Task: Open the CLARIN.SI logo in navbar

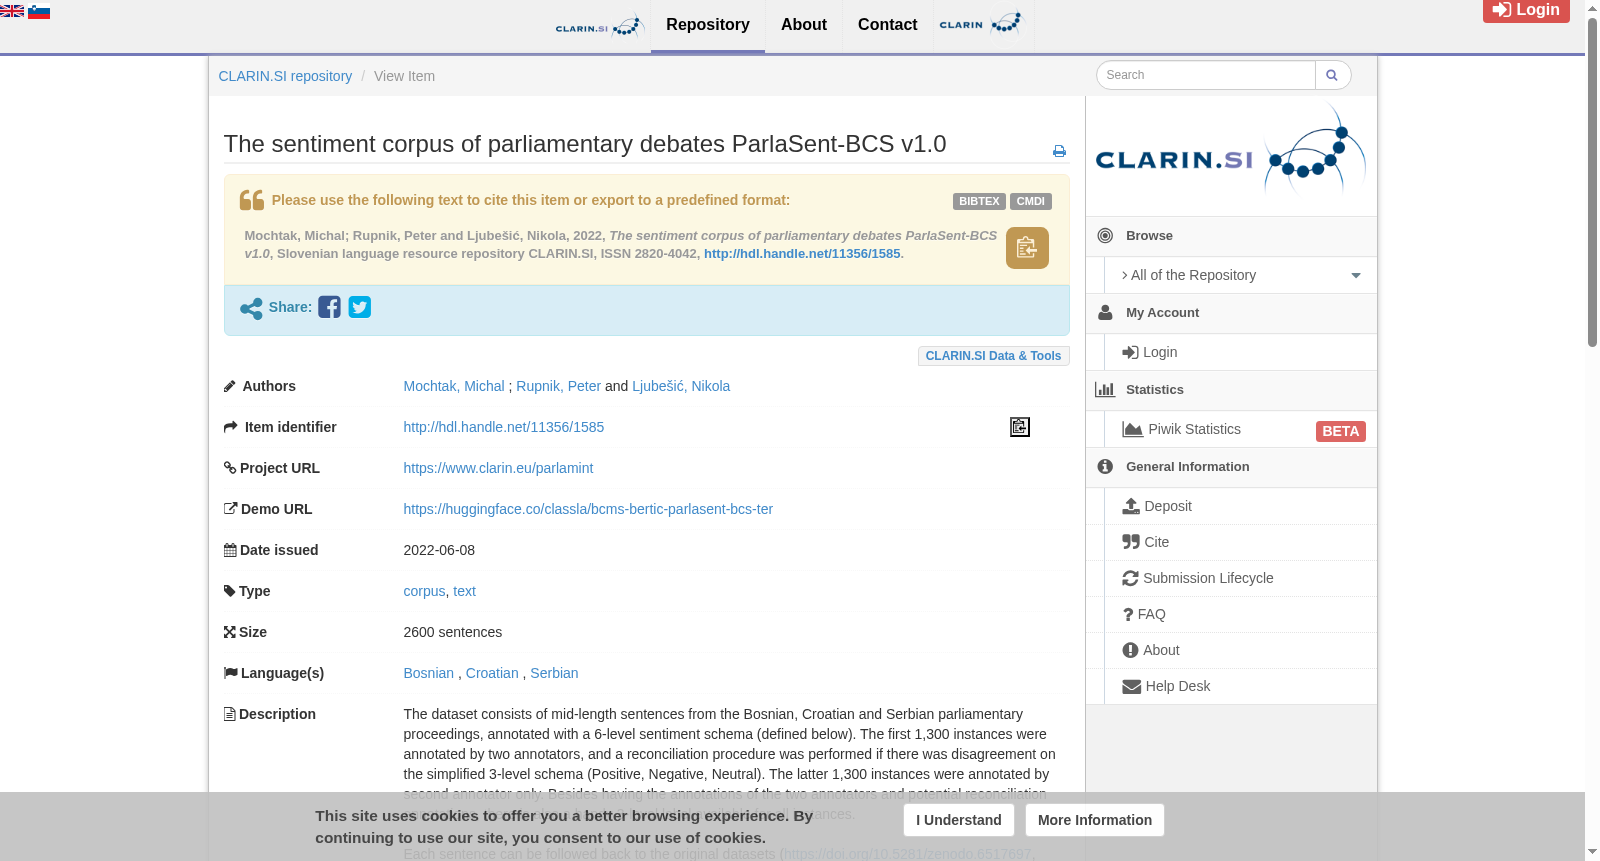Action: (599, 26)
